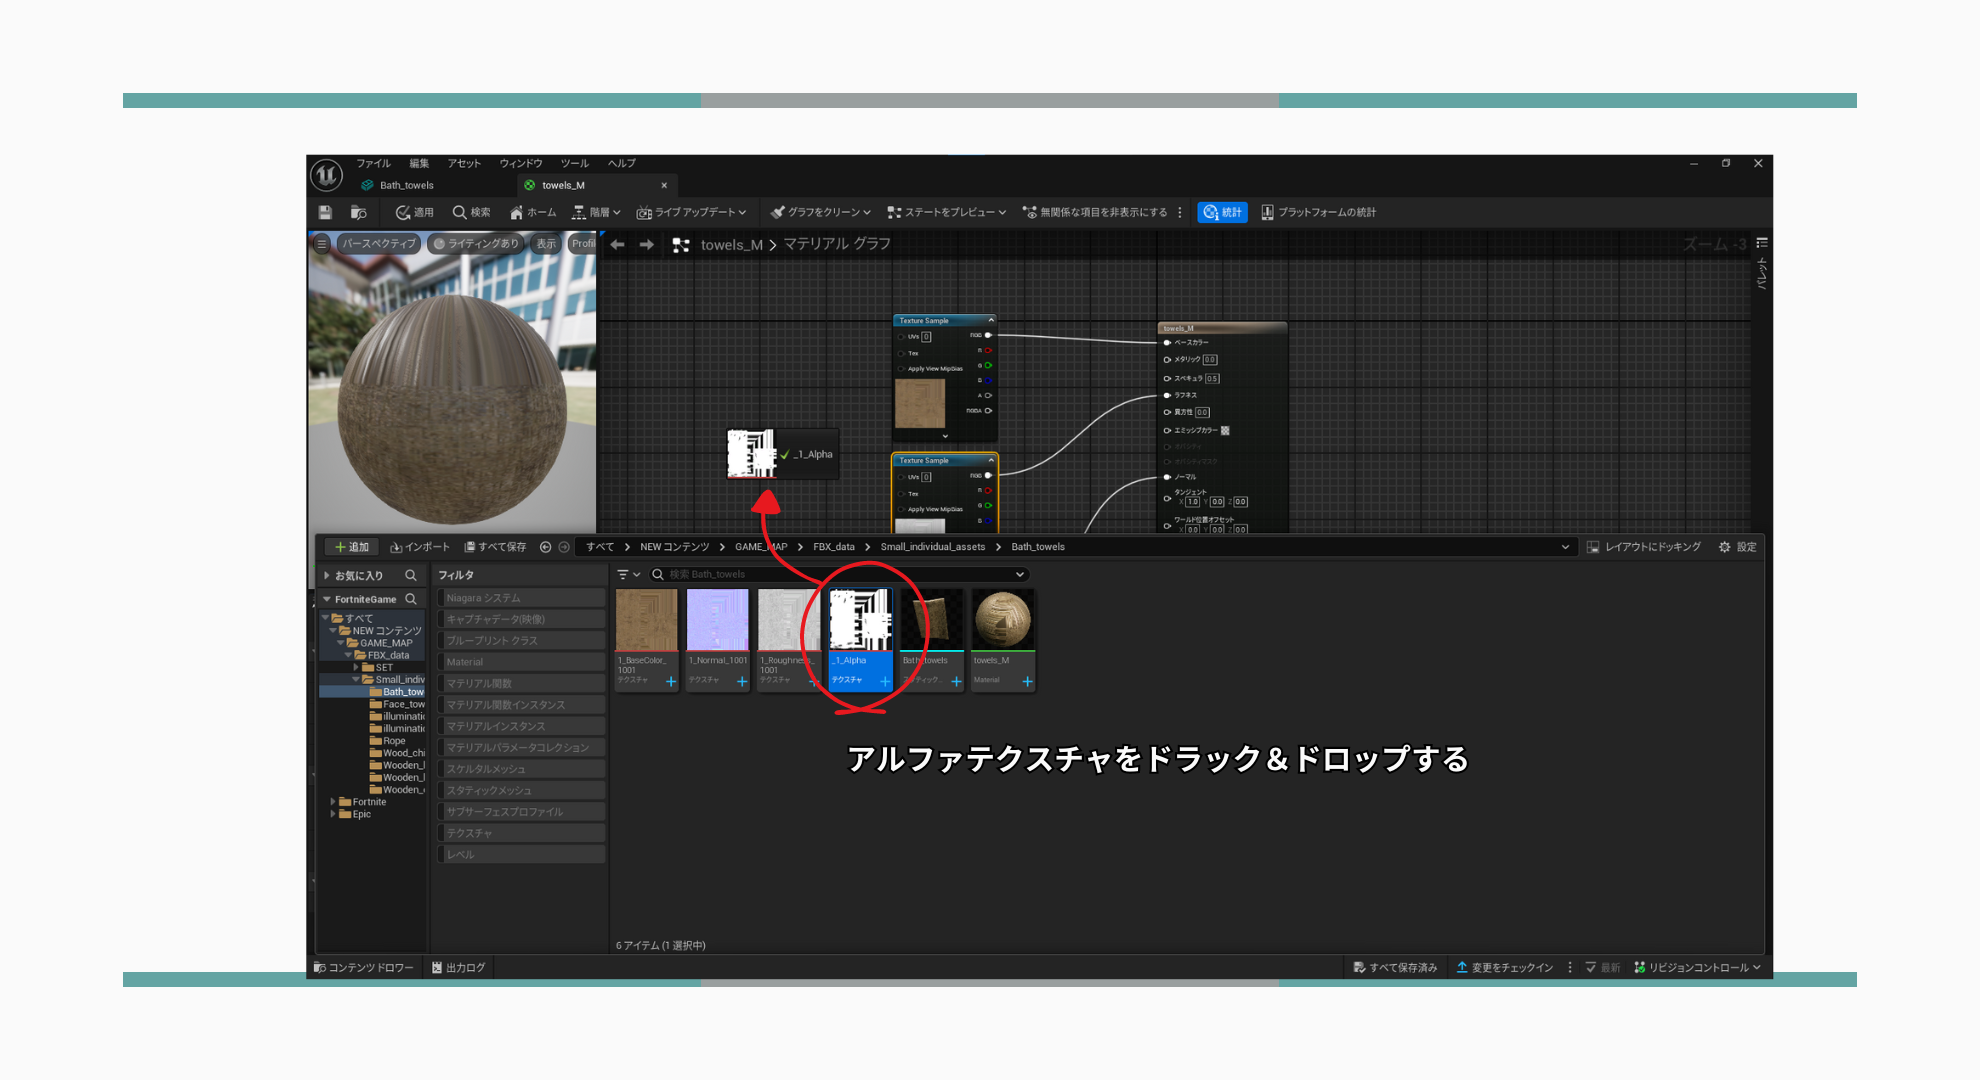Enable the 統計 (Stats) display
1980x1080 pixels.
pyautogui.click(x=1222, y=212)
